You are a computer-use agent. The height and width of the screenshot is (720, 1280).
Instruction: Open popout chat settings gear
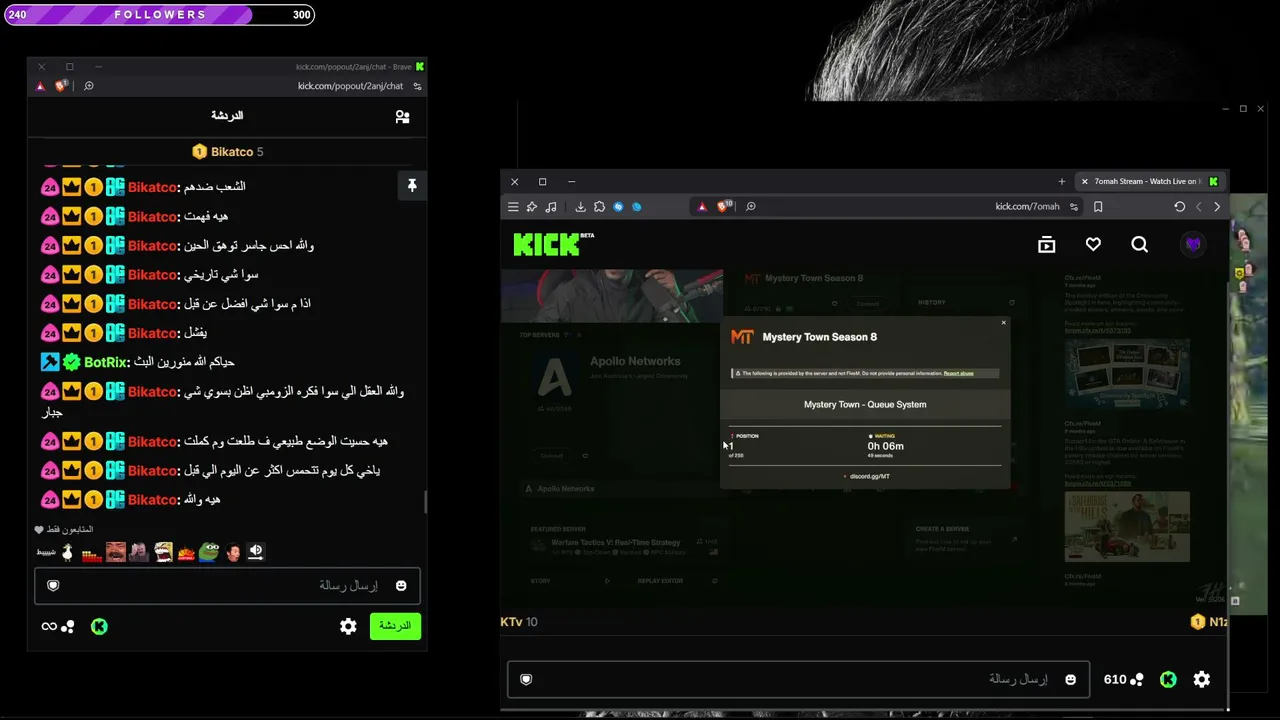348,626
